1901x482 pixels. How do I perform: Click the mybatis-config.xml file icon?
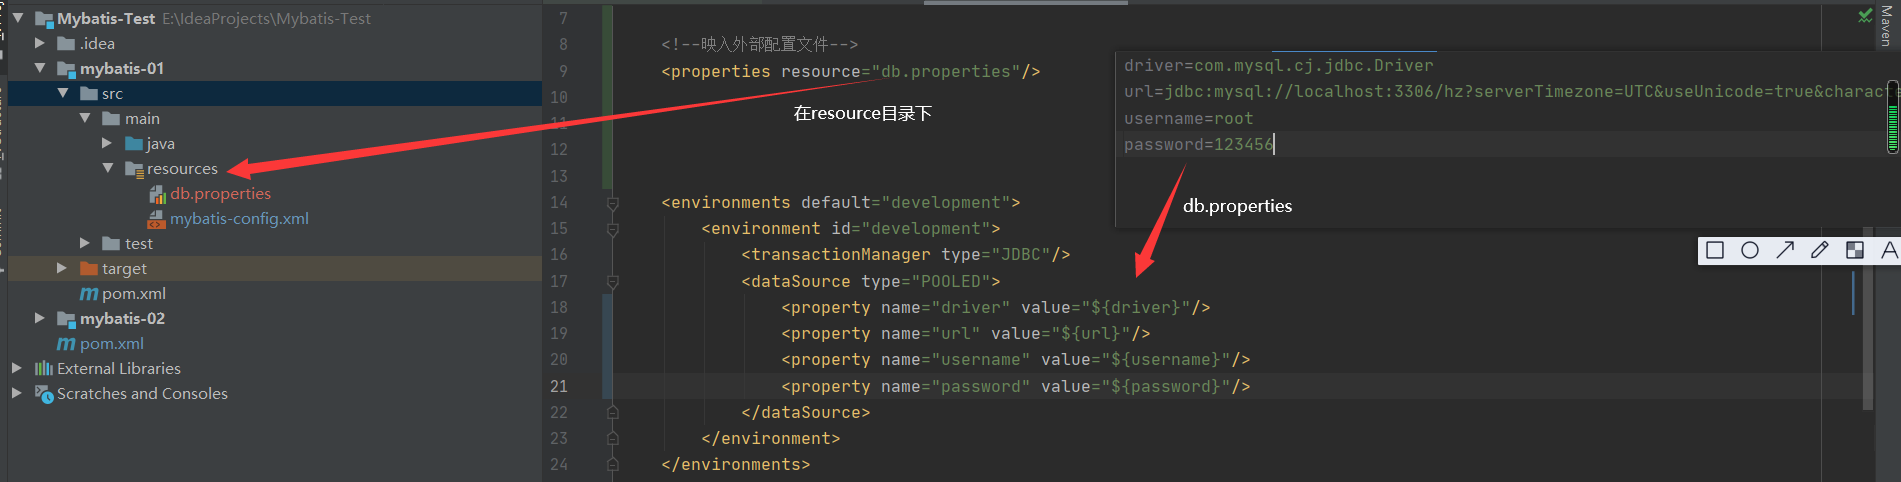(x=156, y=219)
